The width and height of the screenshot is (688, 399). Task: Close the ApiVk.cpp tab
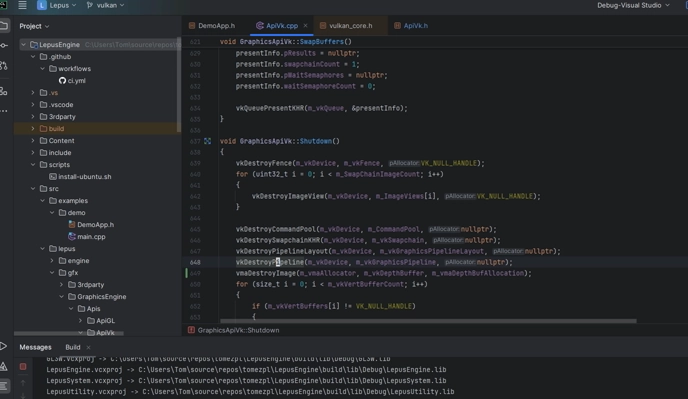click(305, 26)
